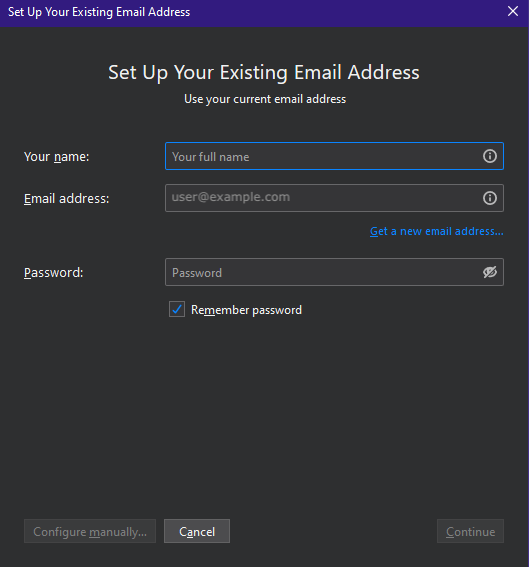Close the email setup dialog with X
This screenshot has width=529, height=567.
click(513, 11)
